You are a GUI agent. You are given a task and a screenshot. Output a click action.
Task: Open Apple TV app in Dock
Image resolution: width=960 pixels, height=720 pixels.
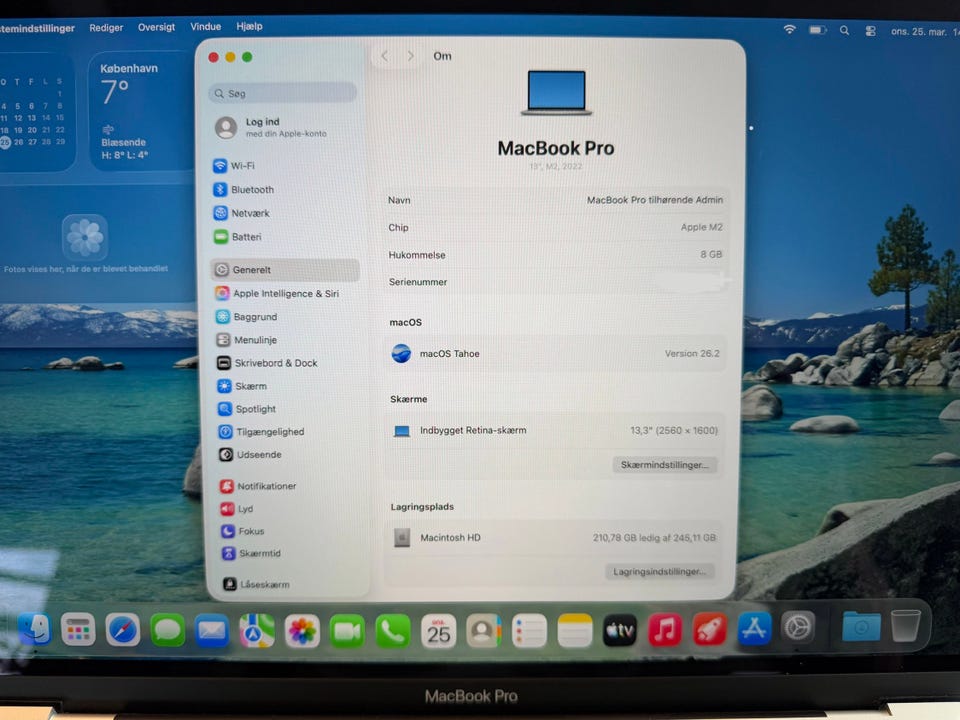click(x=620, y=630)
